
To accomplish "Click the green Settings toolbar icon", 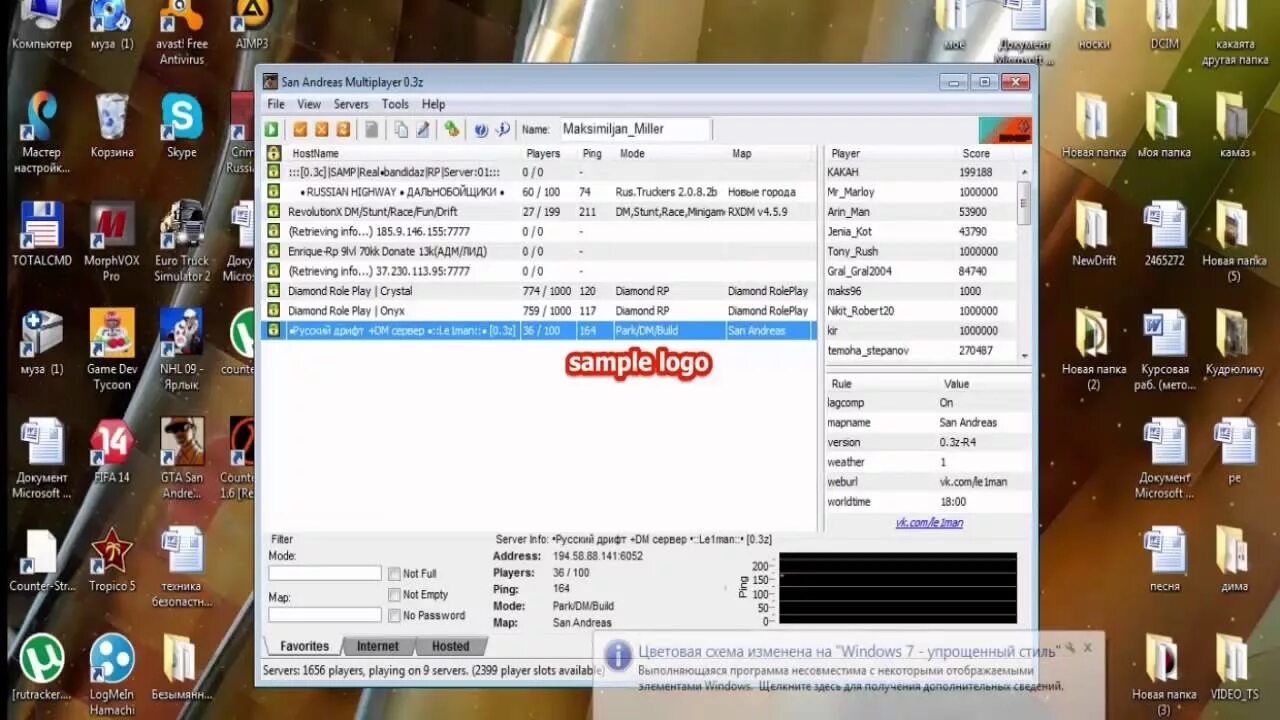I will [x=452, y=129].
